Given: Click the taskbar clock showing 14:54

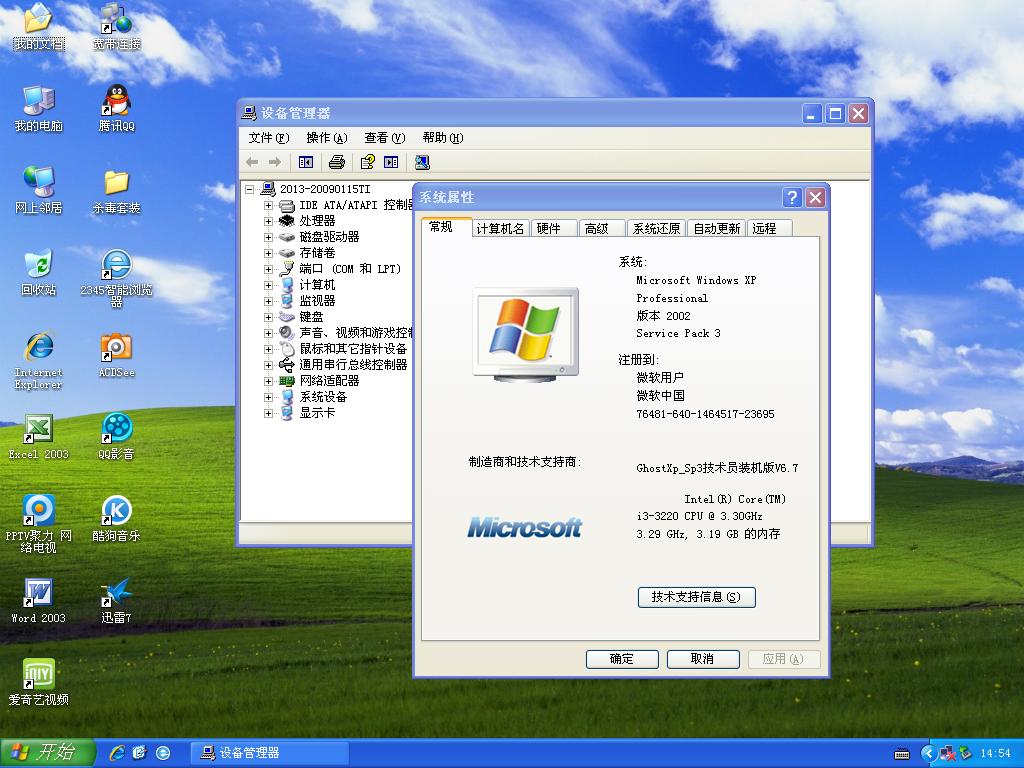Looking at the screenshot, I should (x=995, y=754).
